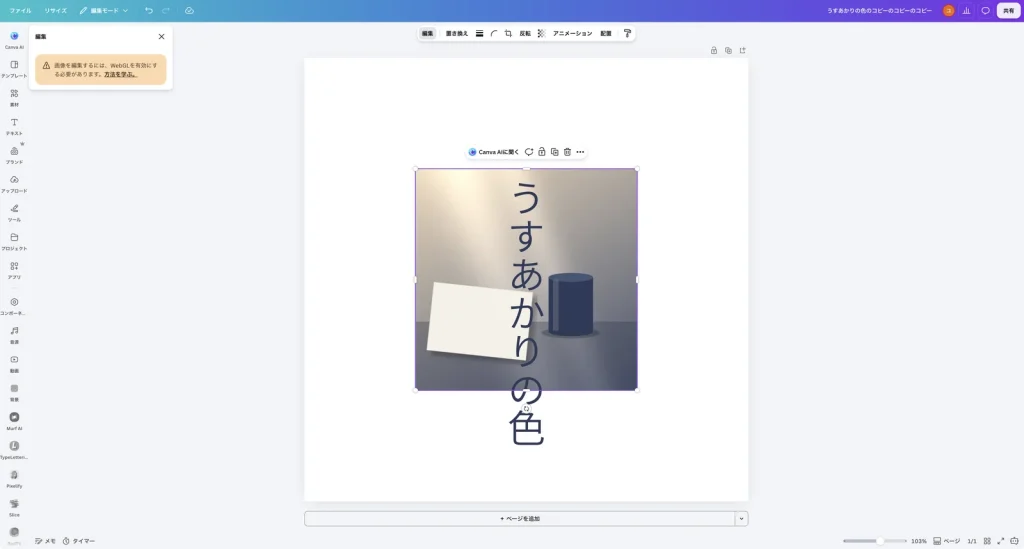
Task: Duplicate the page above the canvas
Action: pyautogui.click(x=728, y=50)
